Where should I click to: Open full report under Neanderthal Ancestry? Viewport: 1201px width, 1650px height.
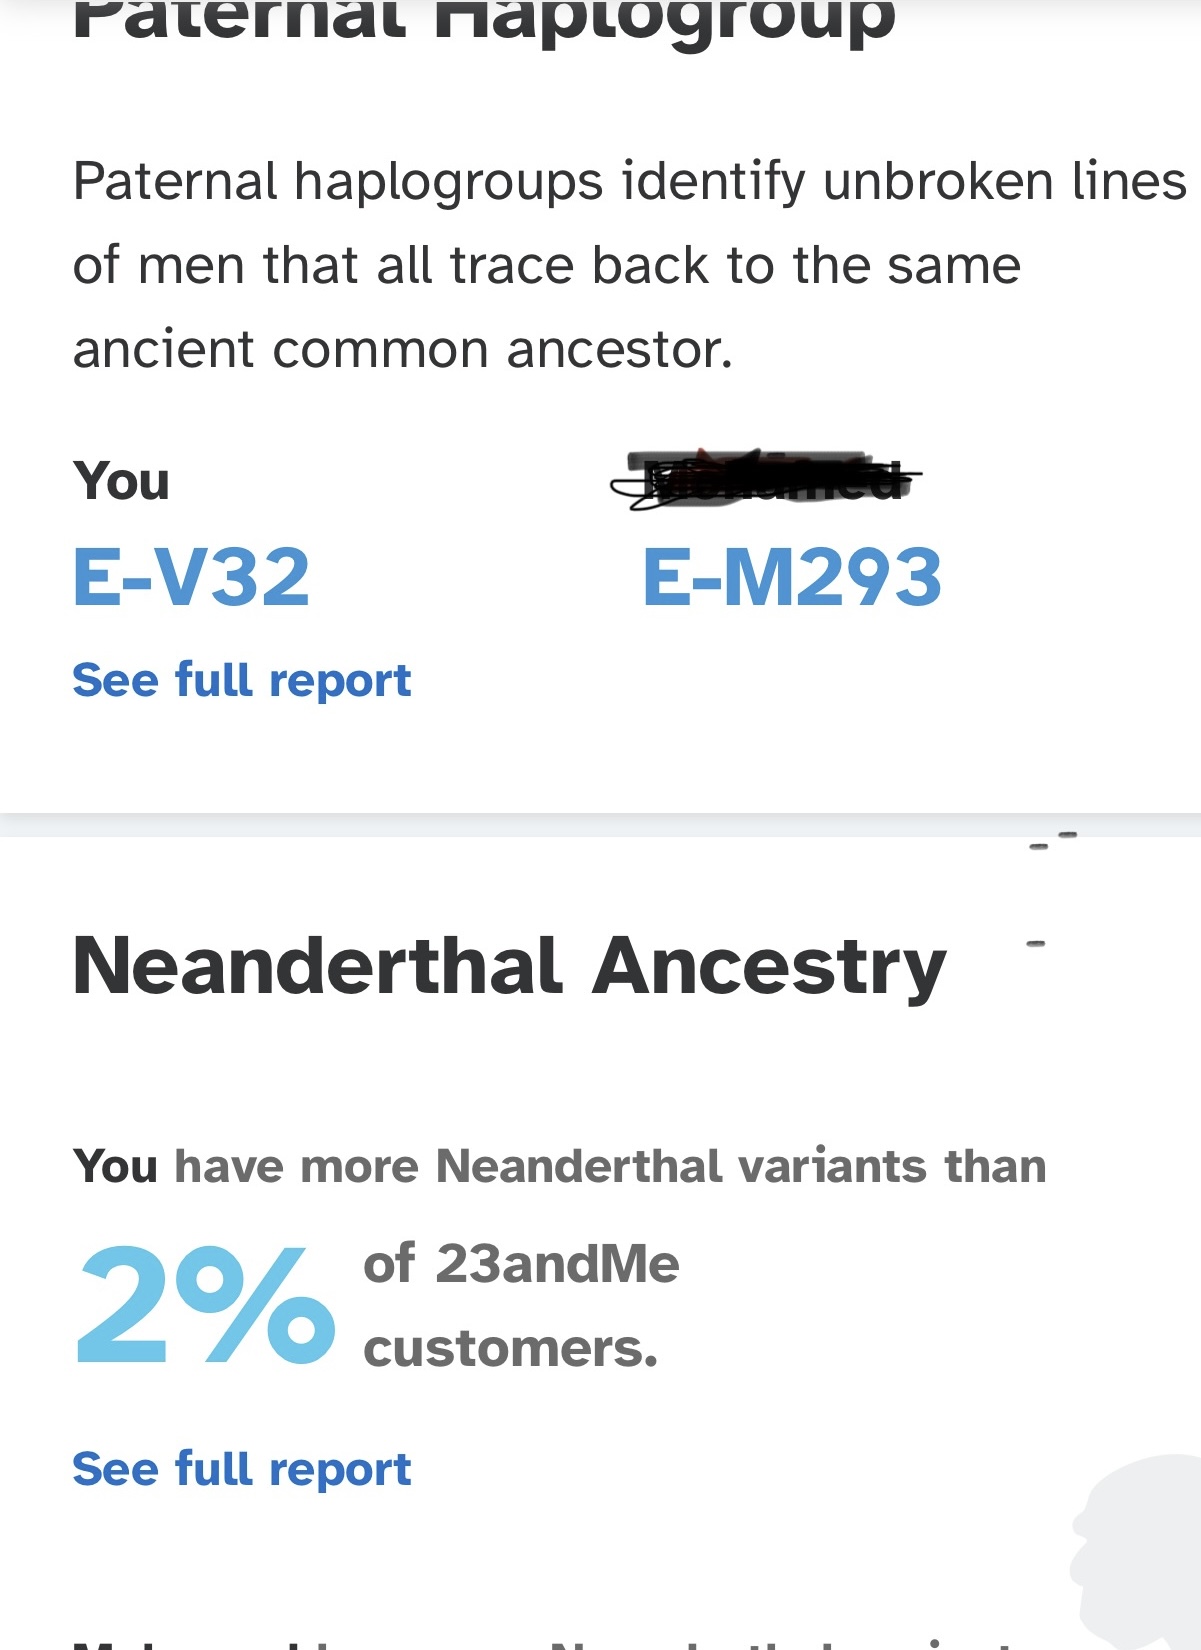click(x=241, y=1469)
